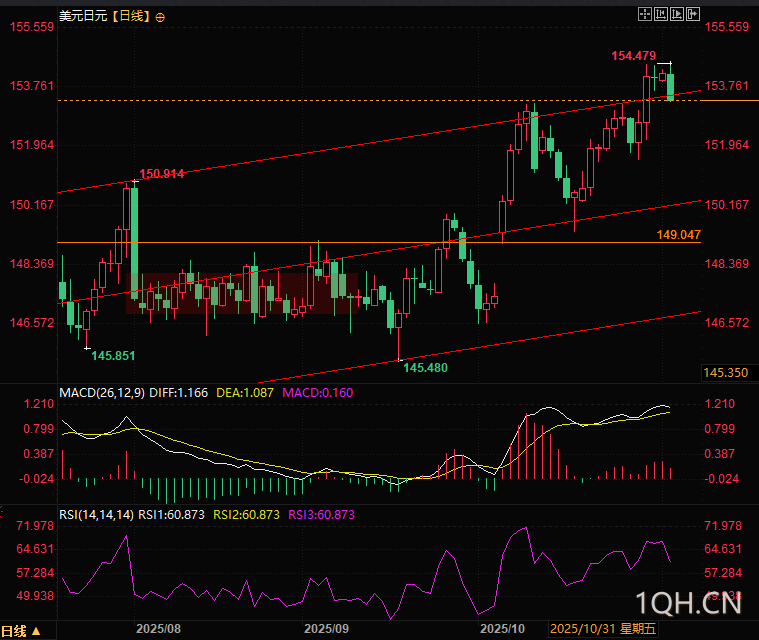
Task: Toggle the crosshair cursor icon
Action: (x=645, y=15)
